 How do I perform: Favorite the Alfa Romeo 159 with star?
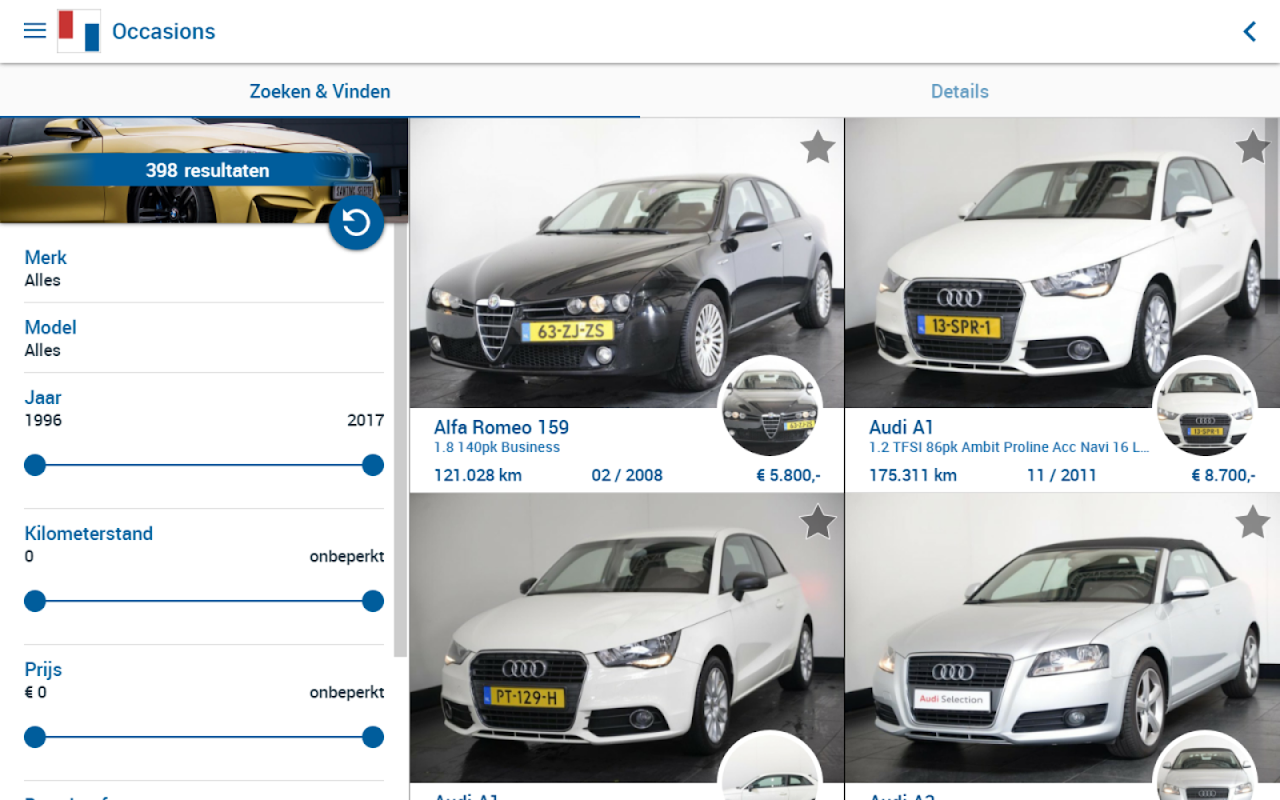click(818, 147)
